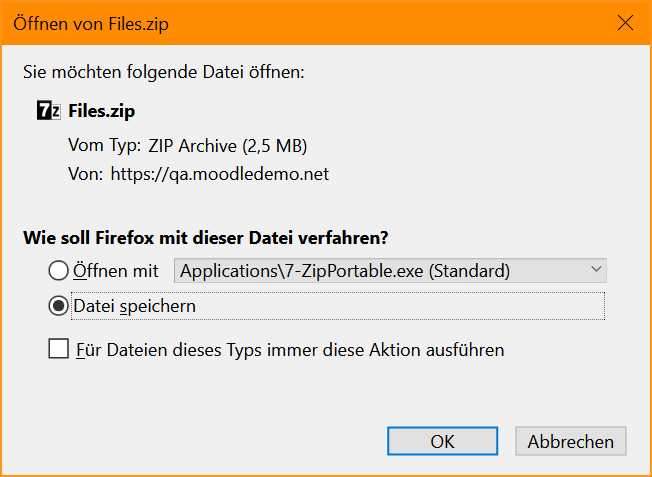Click the Vom Typ label
The height and width of the screenshot is (477, 652).
point(105,146)
